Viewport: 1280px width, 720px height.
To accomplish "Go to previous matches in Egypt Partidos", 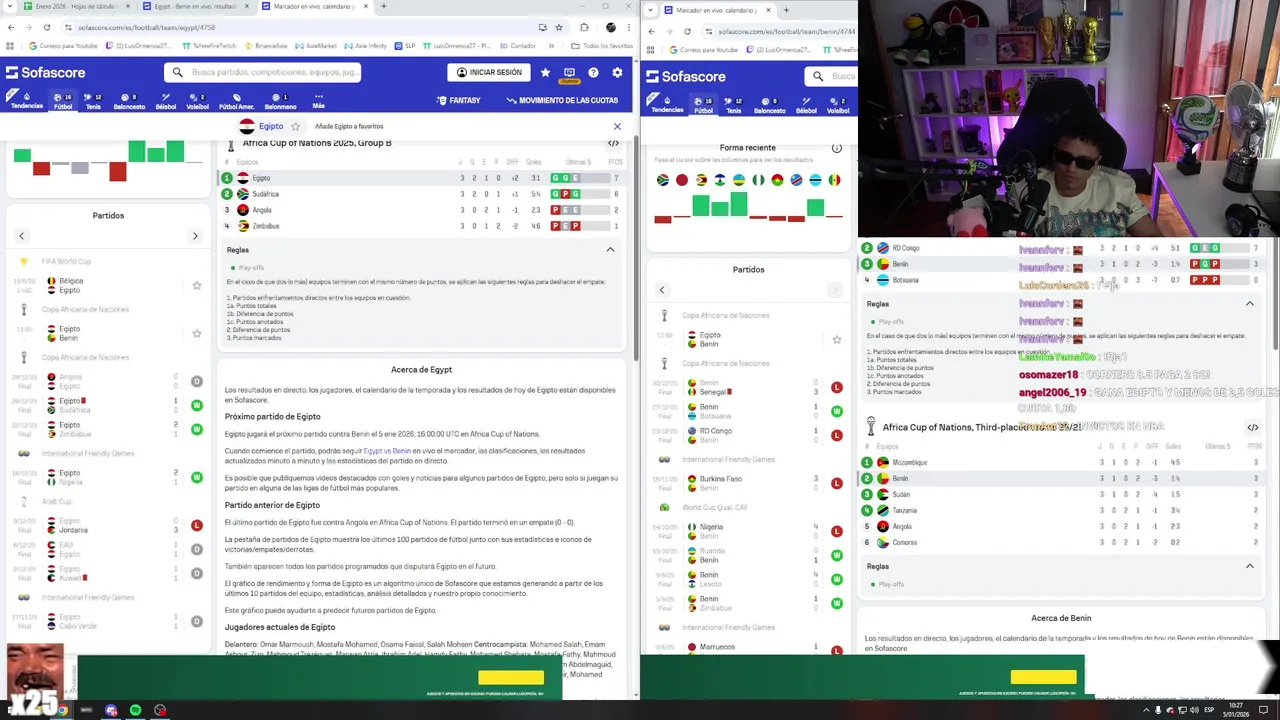I will pos(21,236).
